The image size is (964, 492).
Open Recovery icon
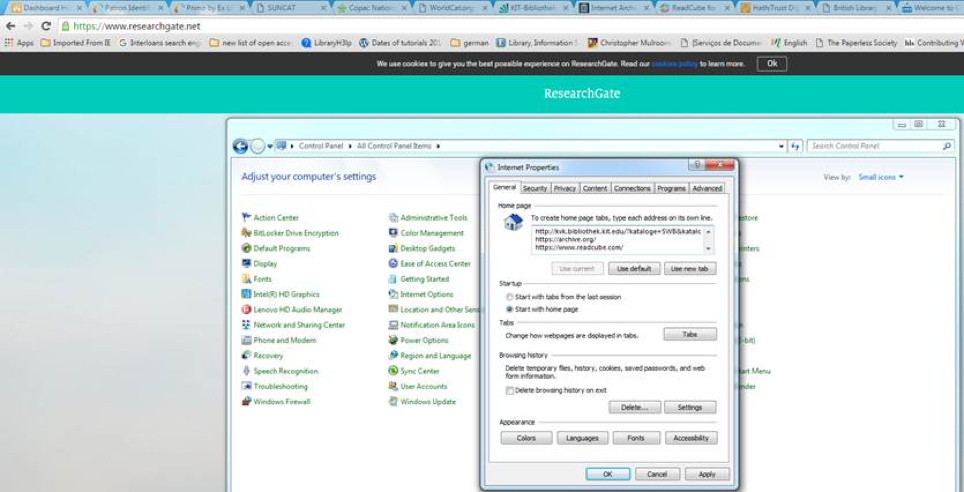pos(247,355)
